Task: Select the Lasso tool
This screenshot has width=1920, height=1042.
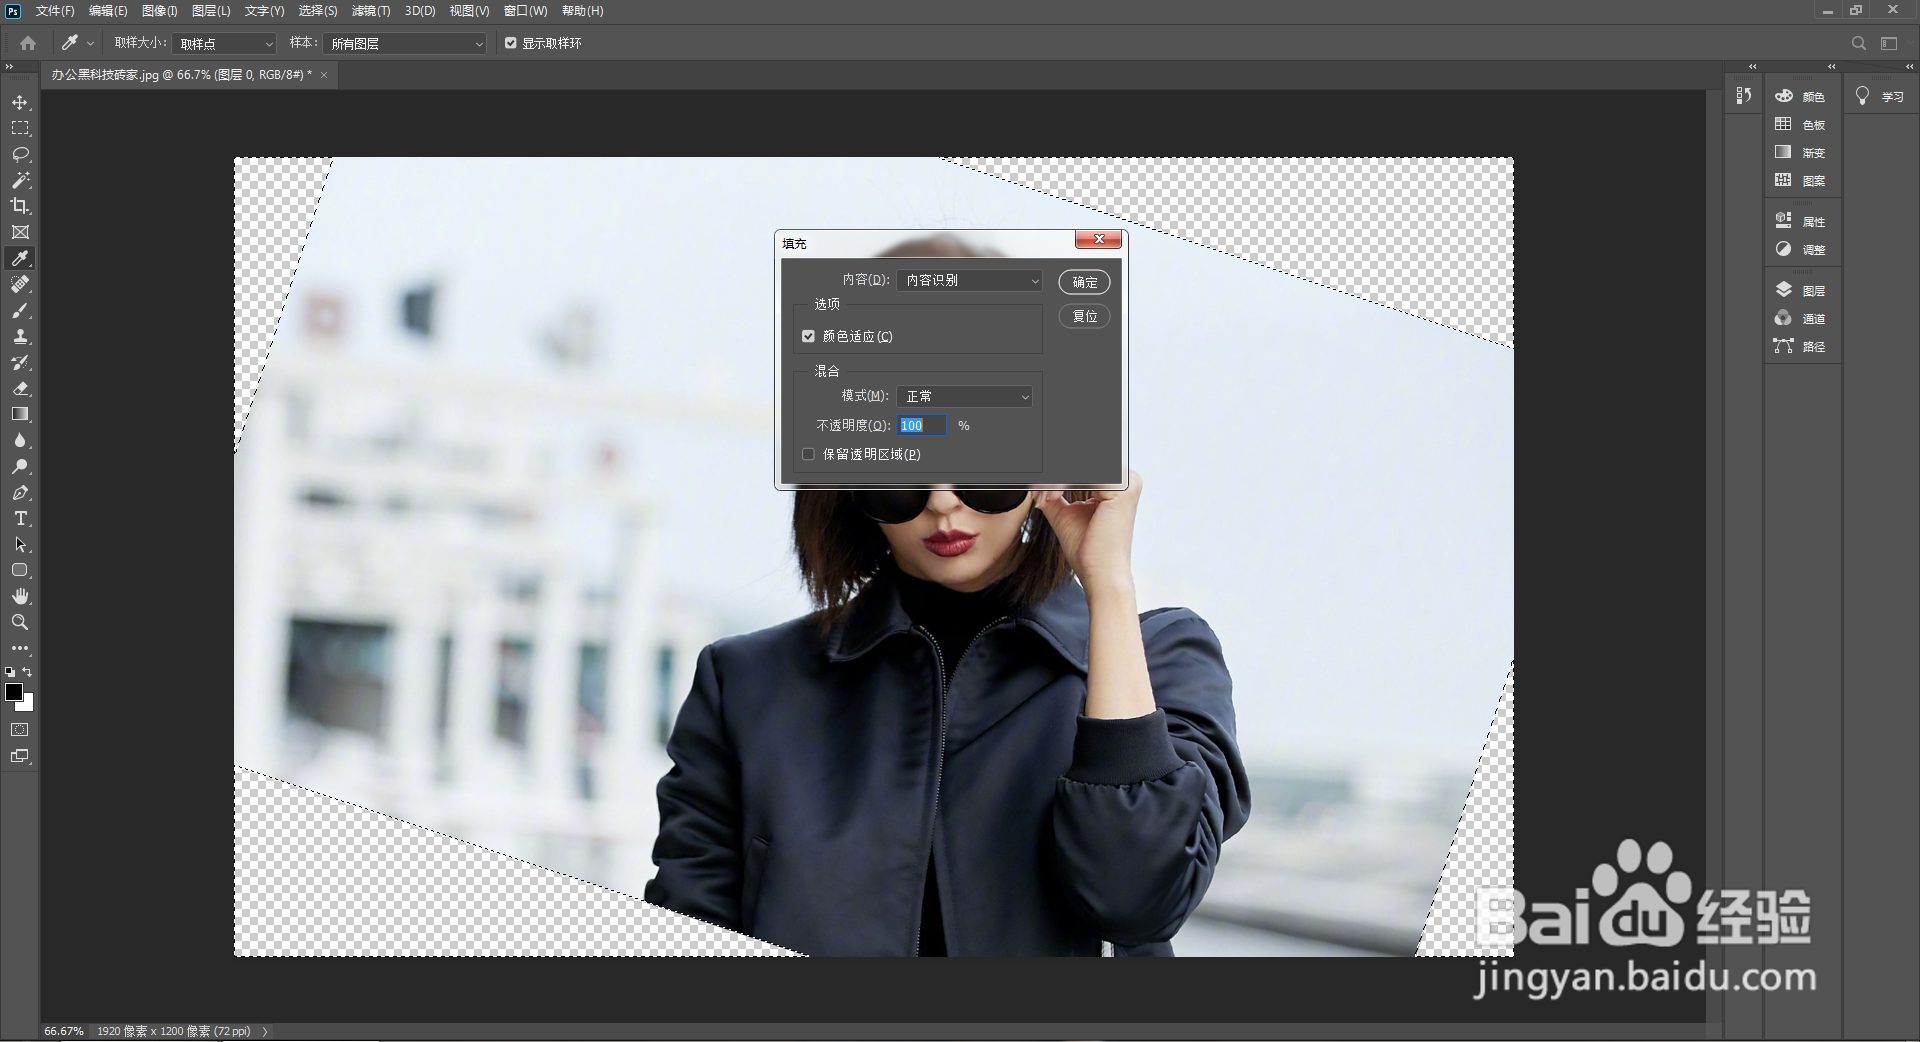Action: (x=20, y=155)
